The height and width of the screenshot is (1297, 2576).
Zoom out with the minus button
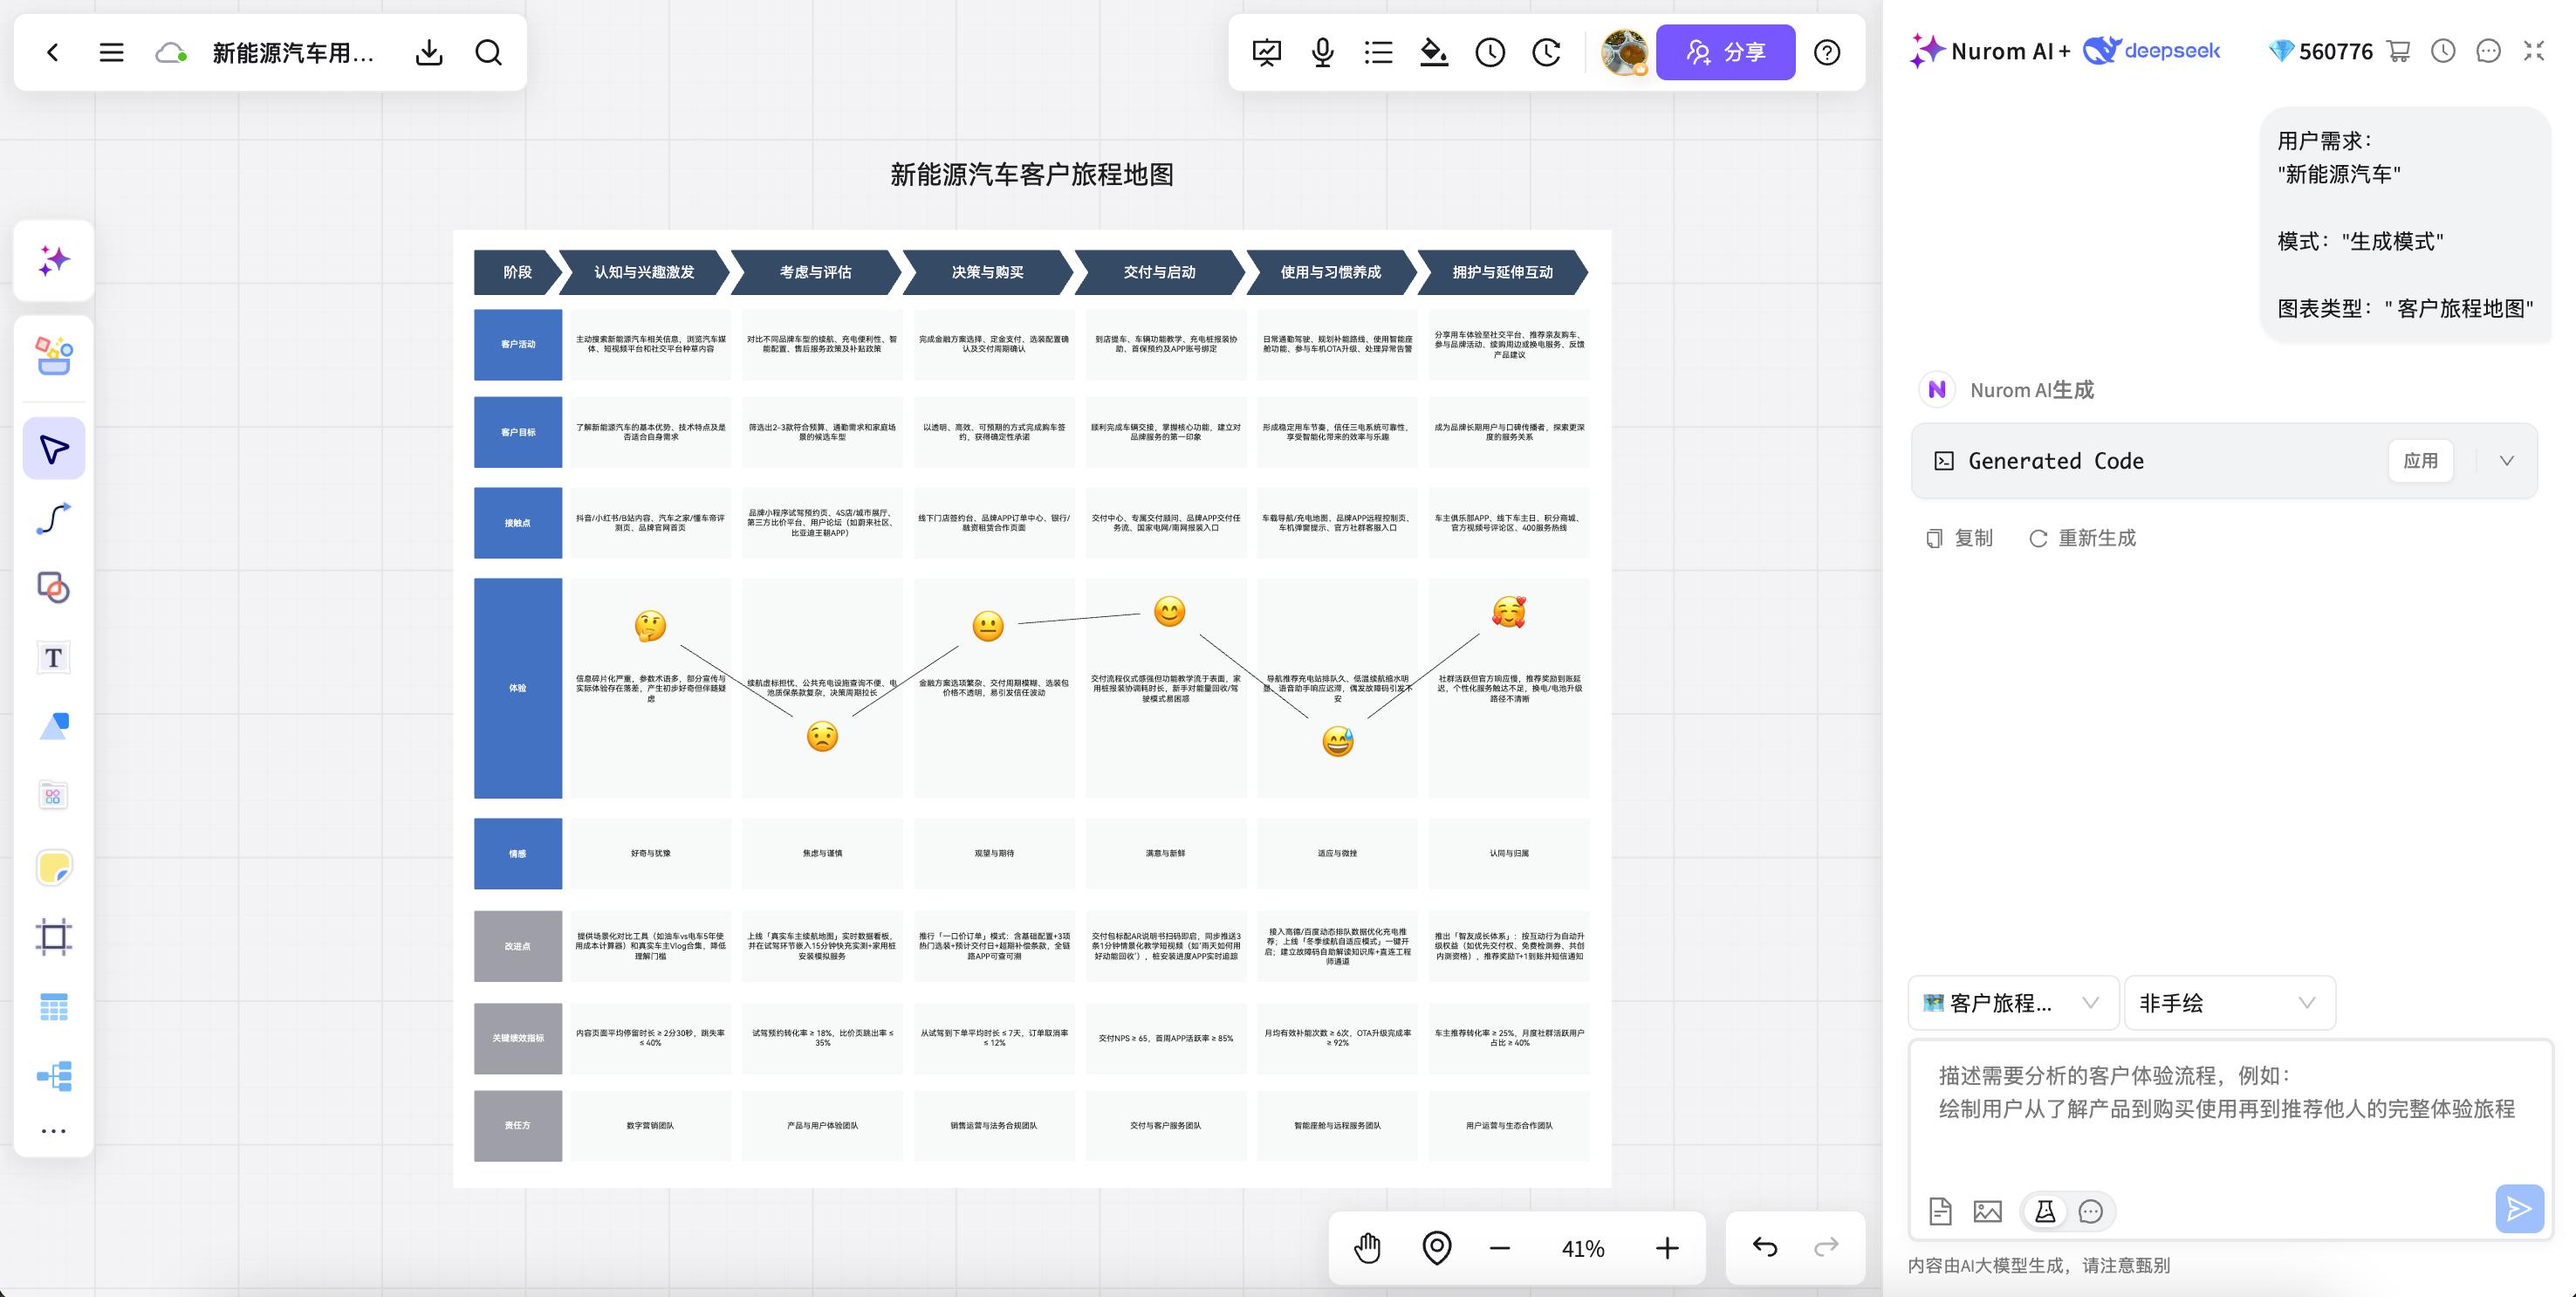pyautogui.click(x=1499, y=1248)
